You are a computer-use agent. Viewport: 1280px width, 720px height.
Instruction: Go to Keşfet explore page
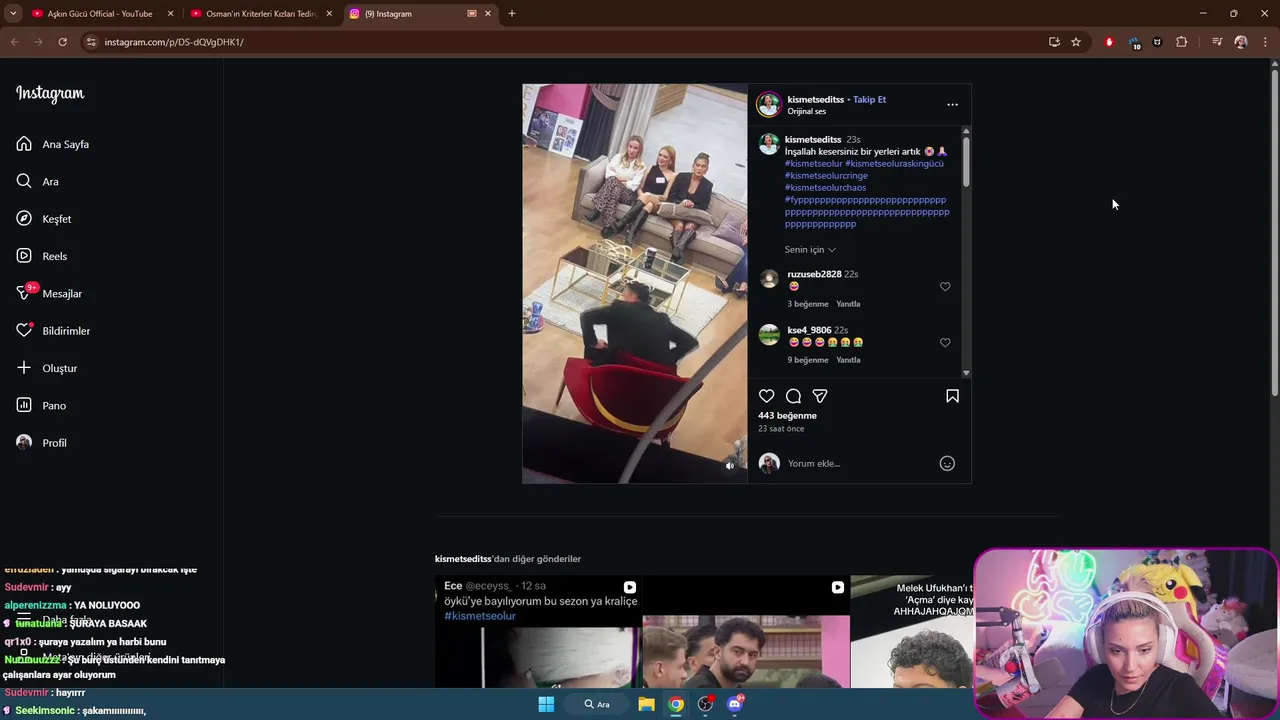point(44,219)
